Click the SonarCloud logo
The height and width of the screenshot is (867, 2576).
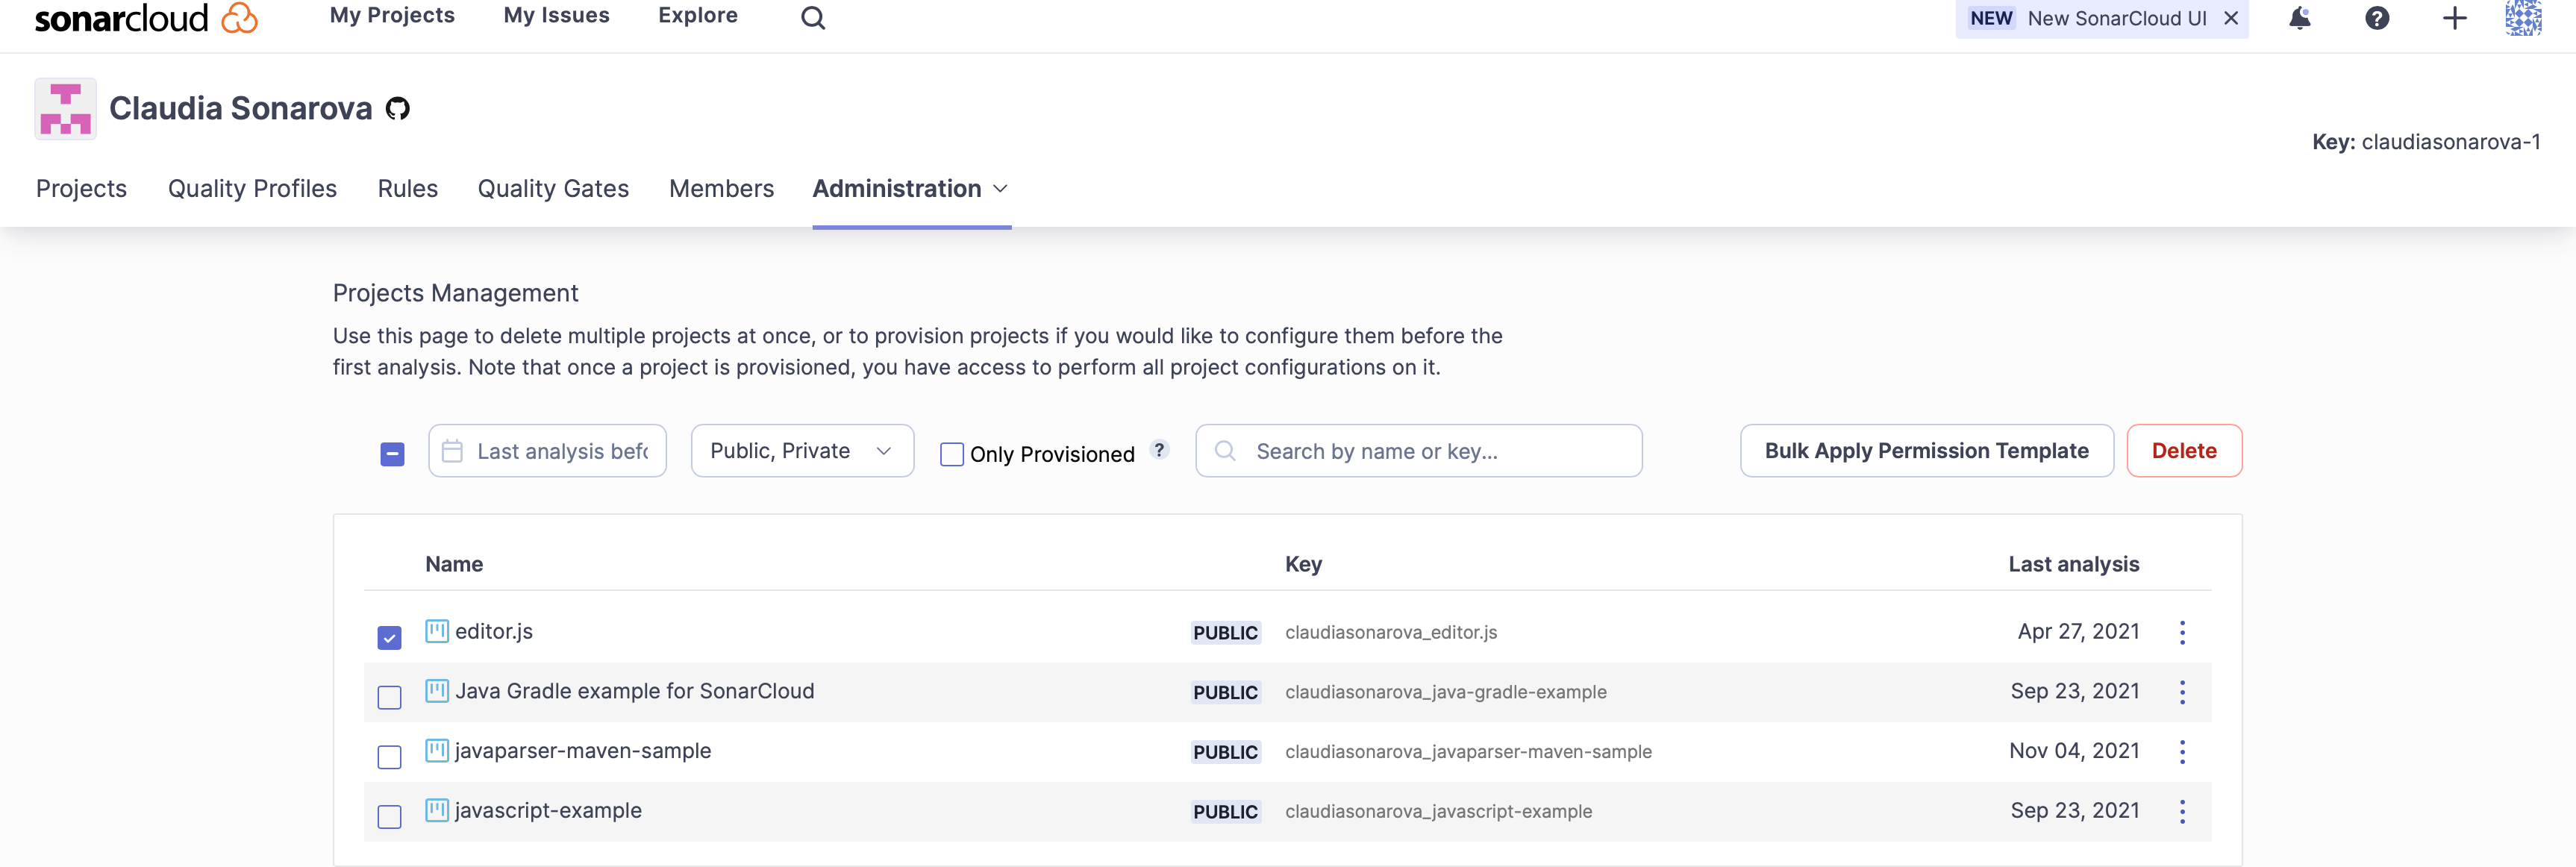pyautogui.click(x=146, y=17)
